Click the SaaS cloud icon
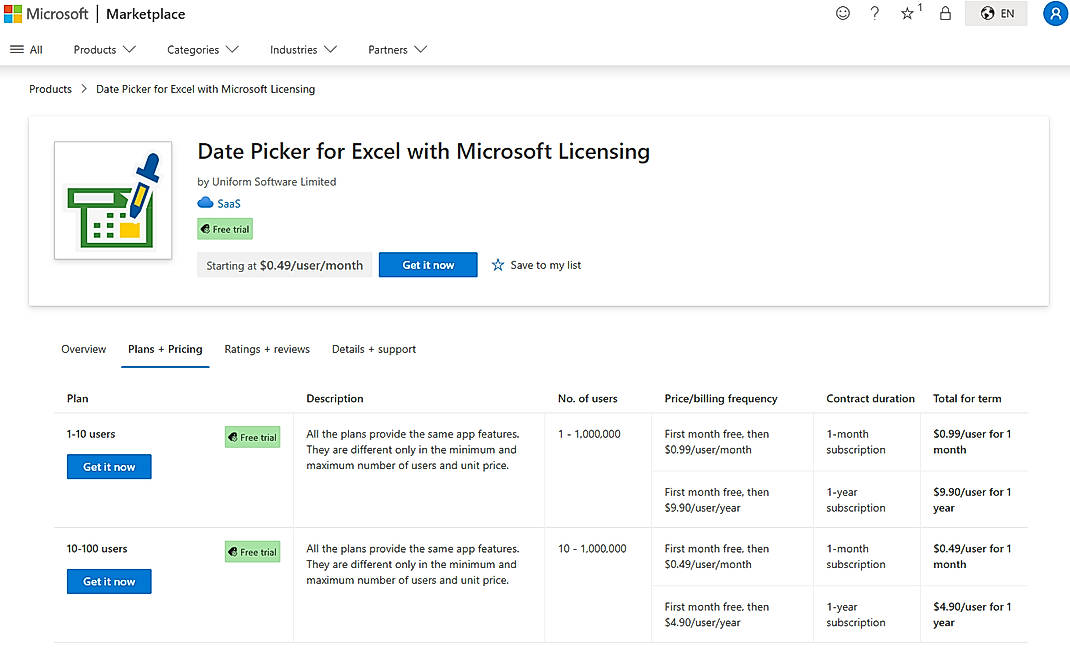Image resolution: width=1070 pixels, height=653 pixels. pyautogui.click(x=205, y=203)
